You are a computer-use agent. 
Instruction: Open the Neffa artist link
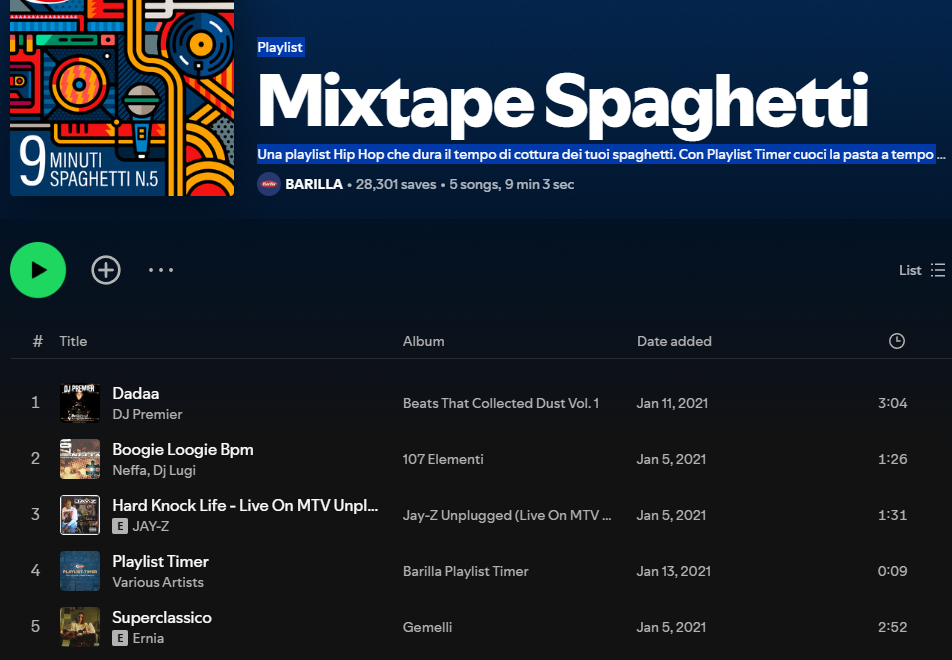click(x=129, y=471)
